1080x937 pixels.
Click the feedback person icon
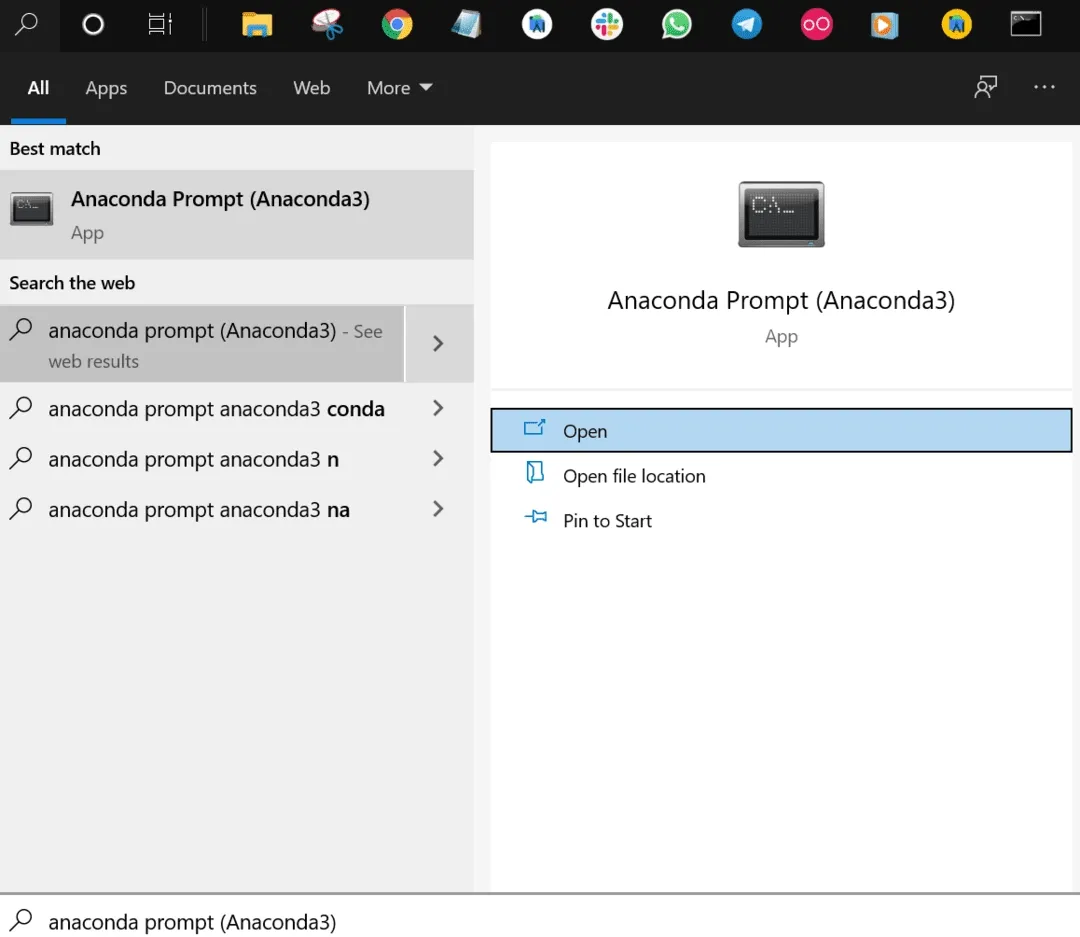coord(986,87)
